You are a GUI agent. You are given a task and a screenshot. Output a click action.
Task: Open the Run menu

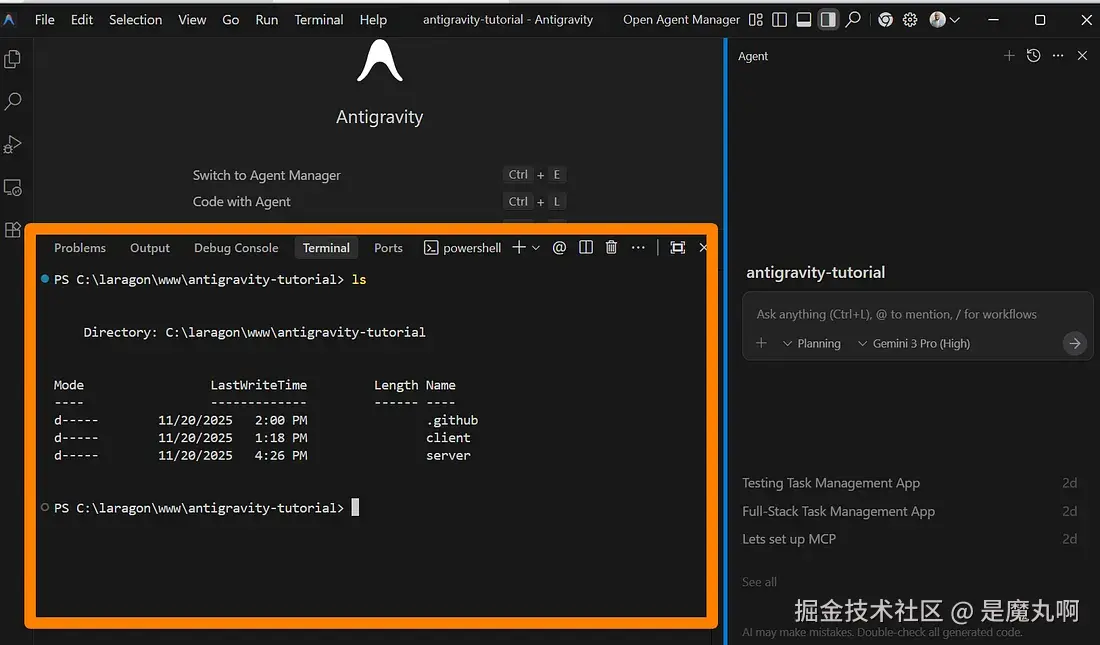267,20
